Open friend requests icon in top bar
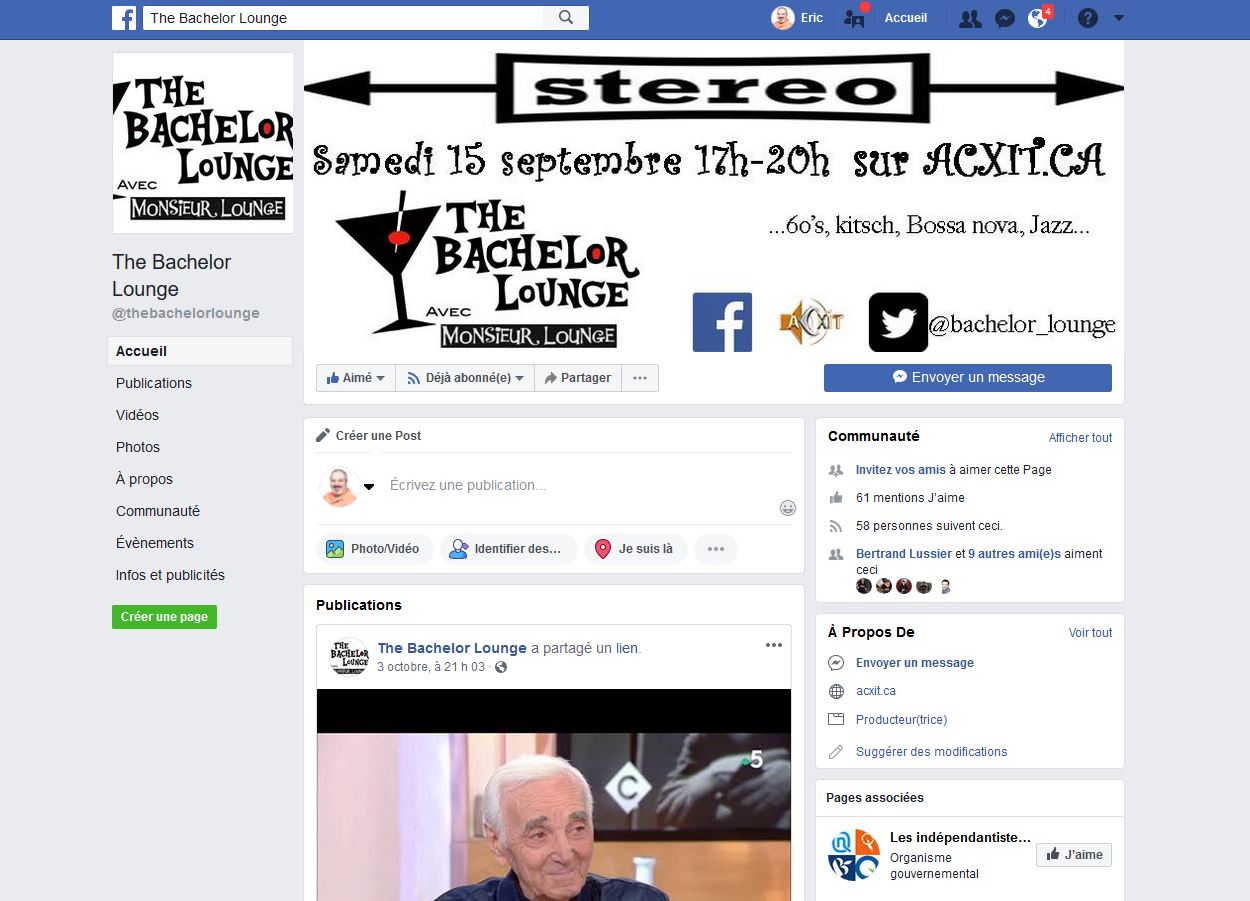Screen dimensions: 1250x901 point(969,18)
